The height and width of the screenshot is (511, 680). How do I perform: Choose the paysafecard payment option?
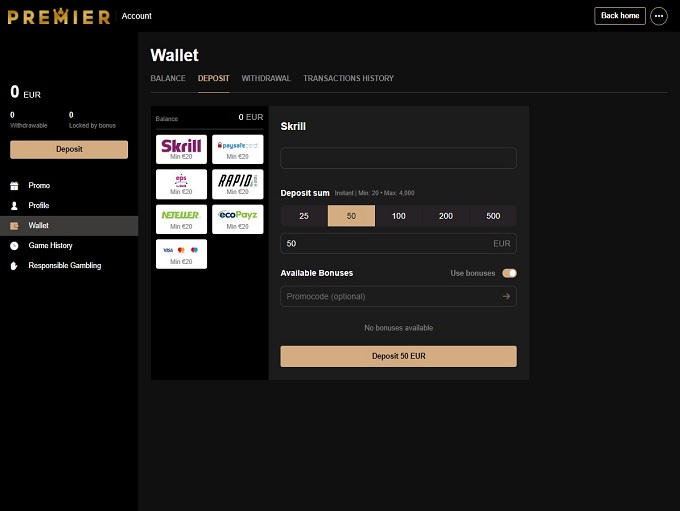(237, 149)
